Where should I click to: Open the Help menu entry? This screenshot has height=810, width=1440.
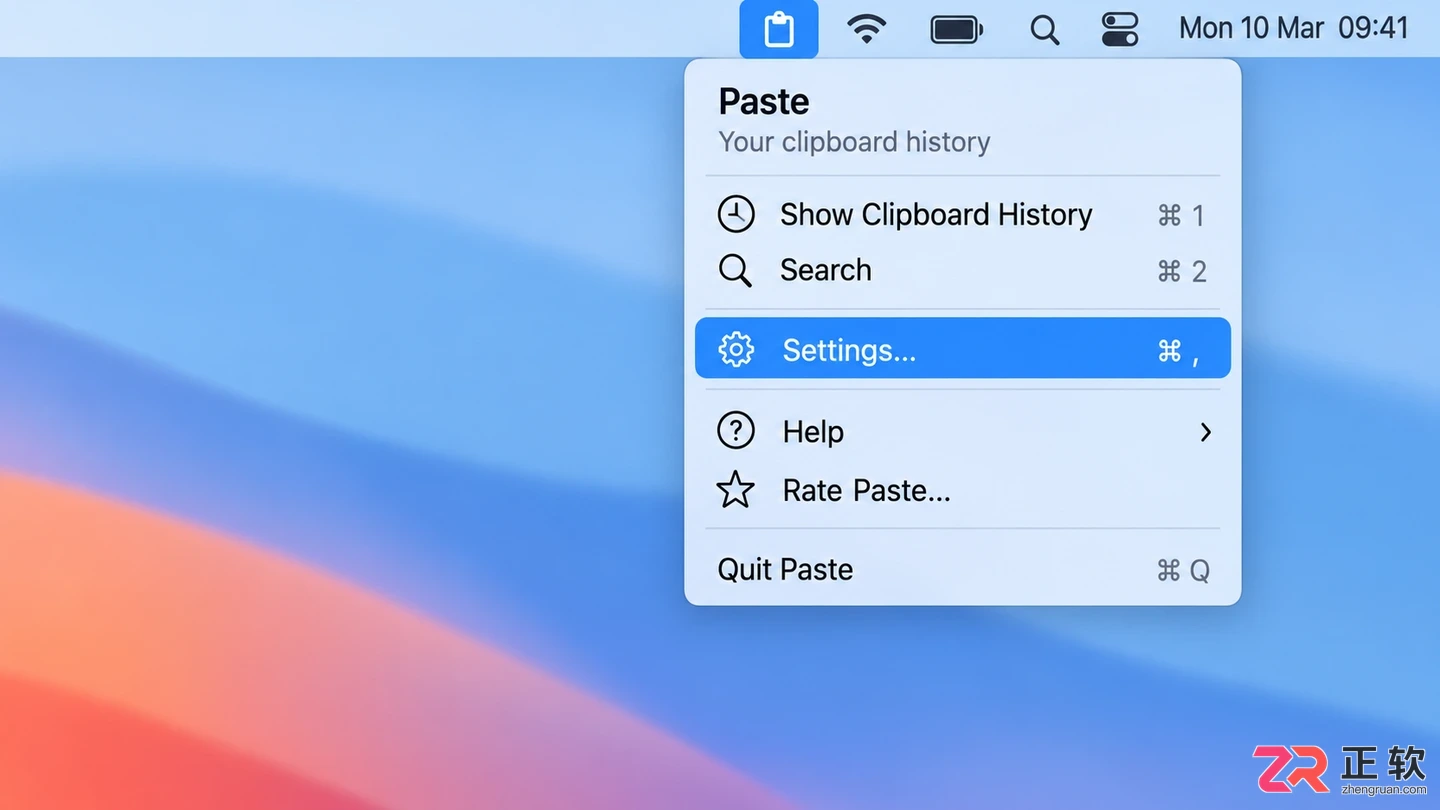962,431
